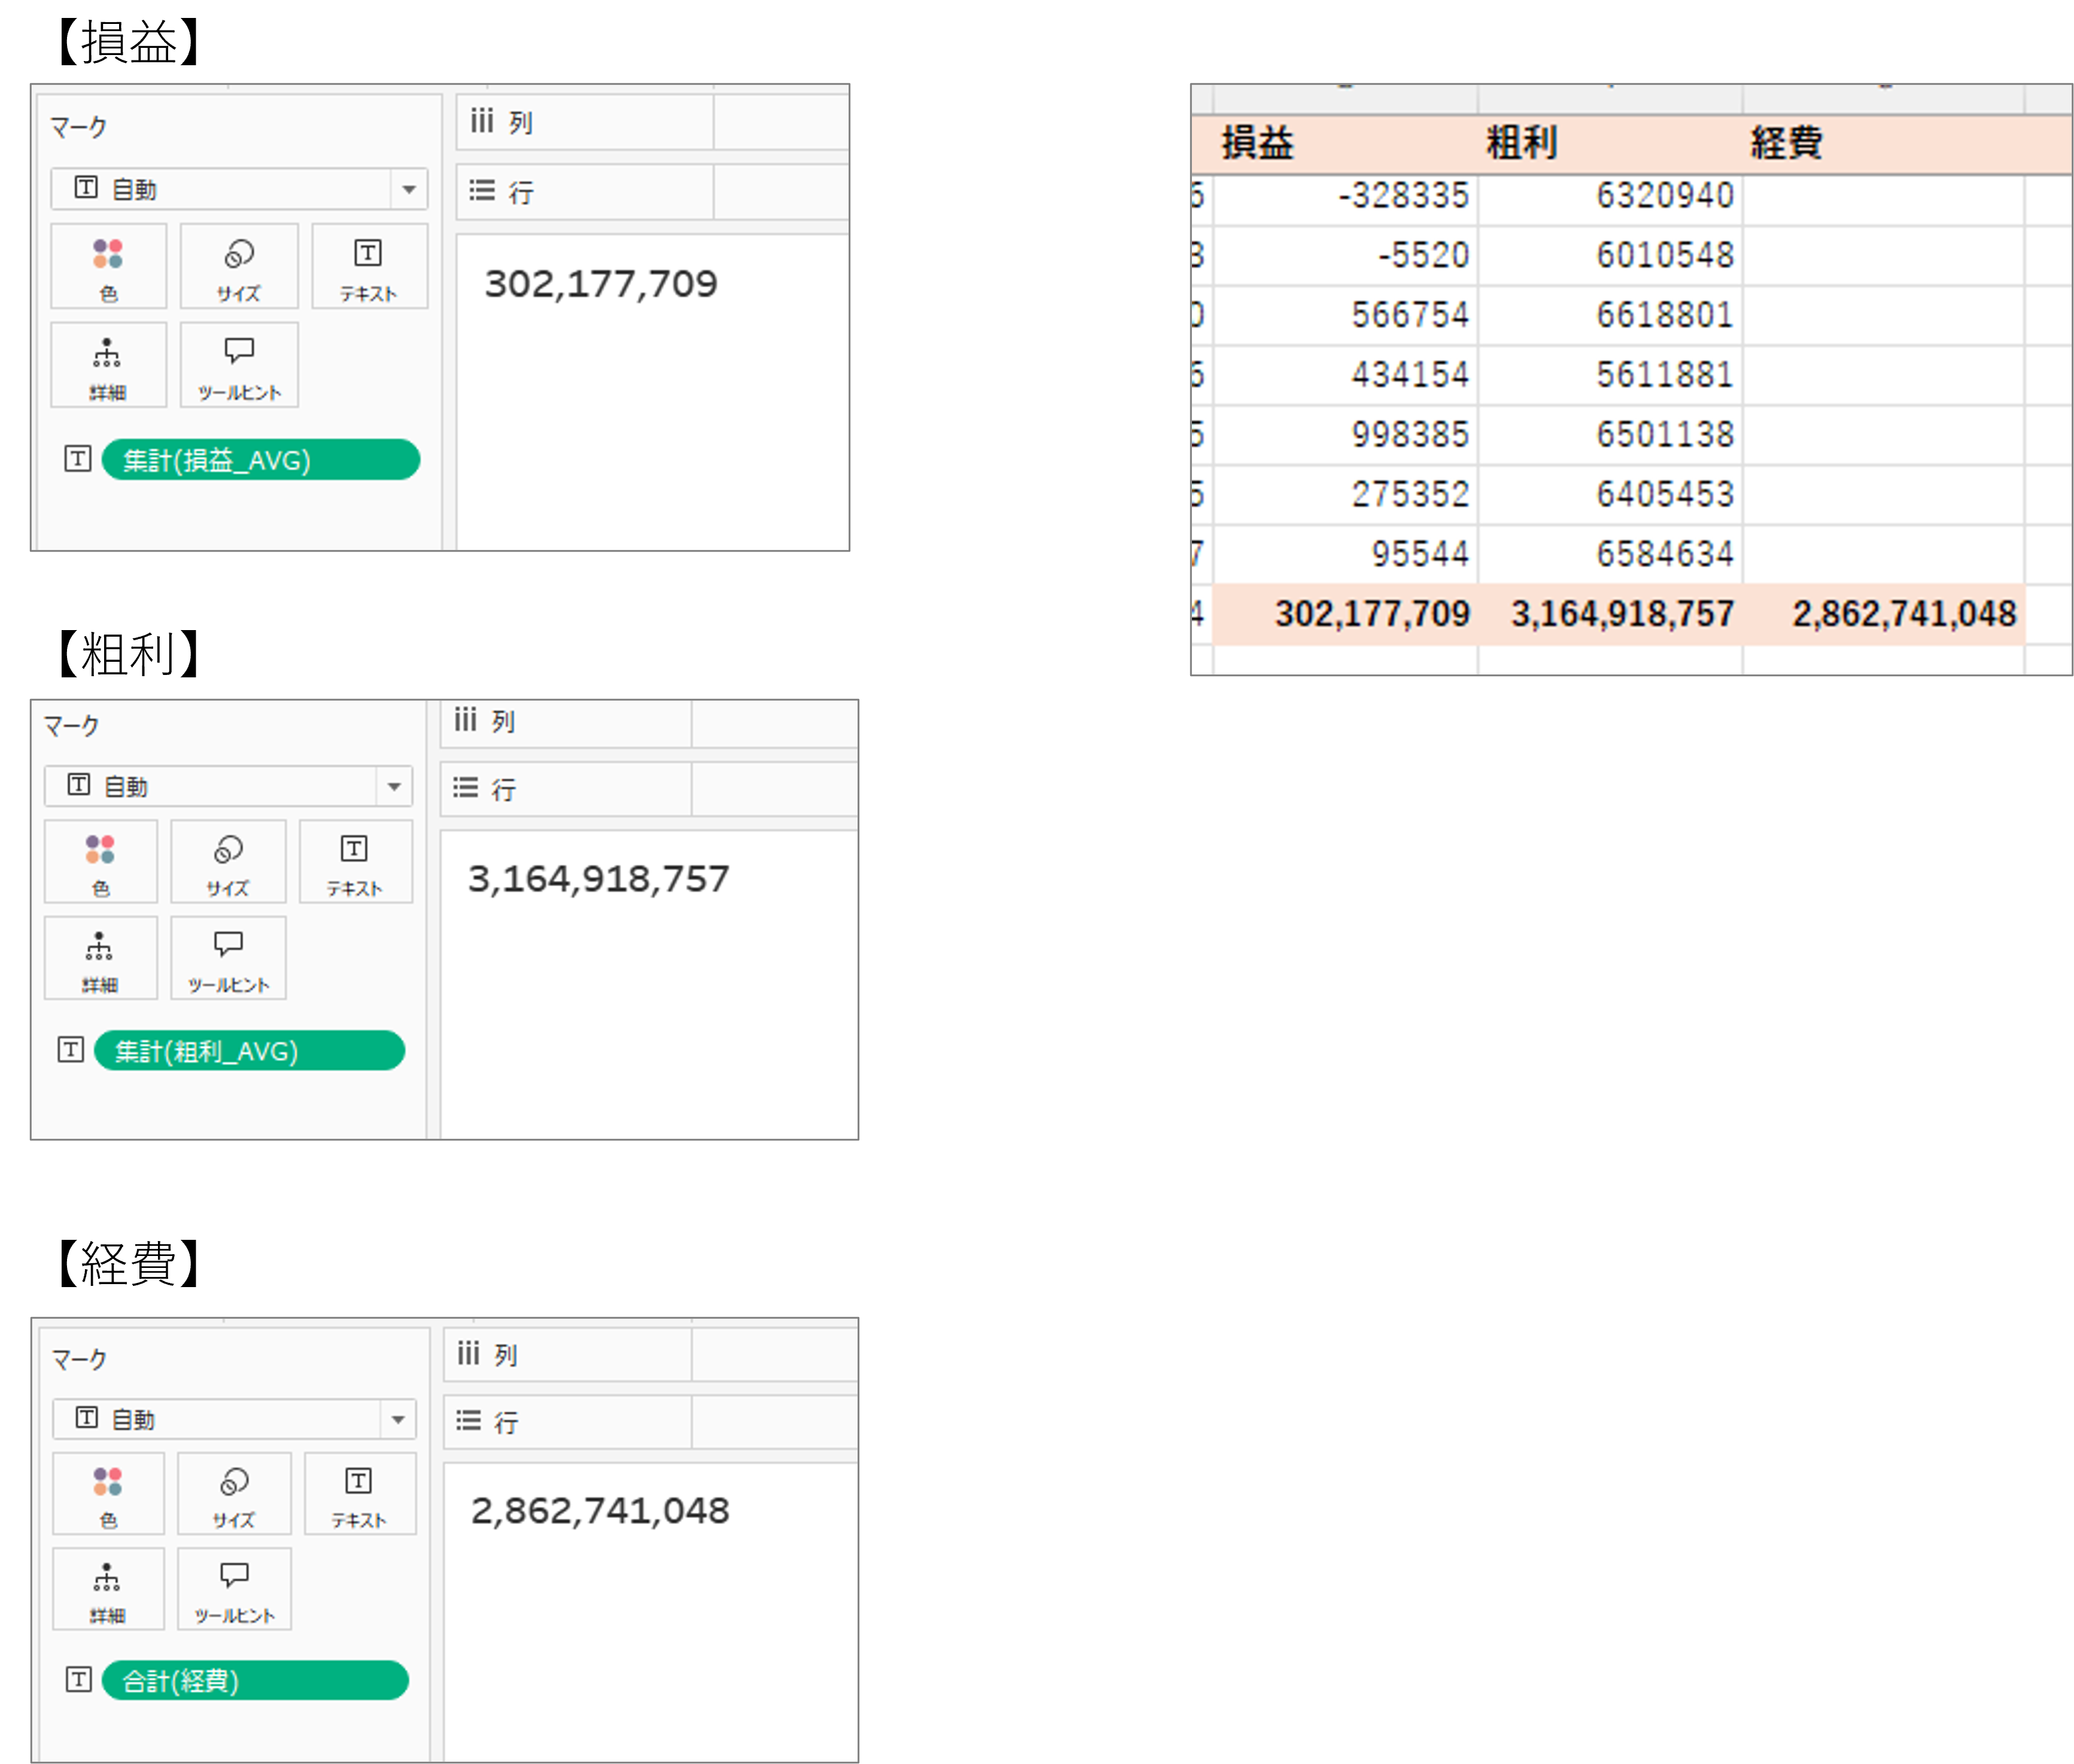Click the 2,862,741,048 value in 経費 view
The image size is (2074, 1764).
[x=600, y=1510]
